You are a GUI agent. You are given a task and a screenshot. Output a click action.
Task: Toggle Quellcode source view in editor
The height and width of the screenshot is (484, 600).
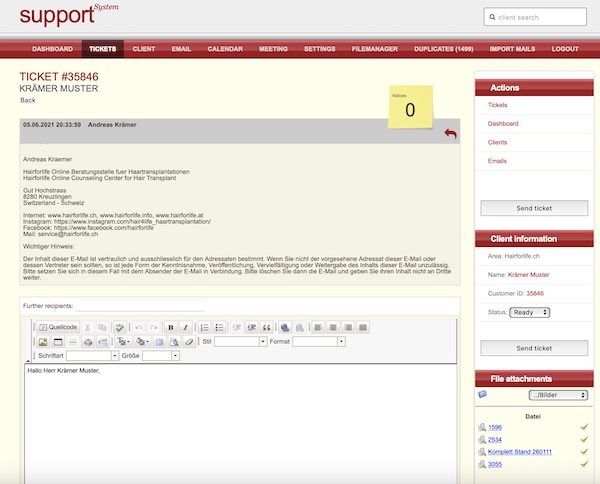[58, 327]
